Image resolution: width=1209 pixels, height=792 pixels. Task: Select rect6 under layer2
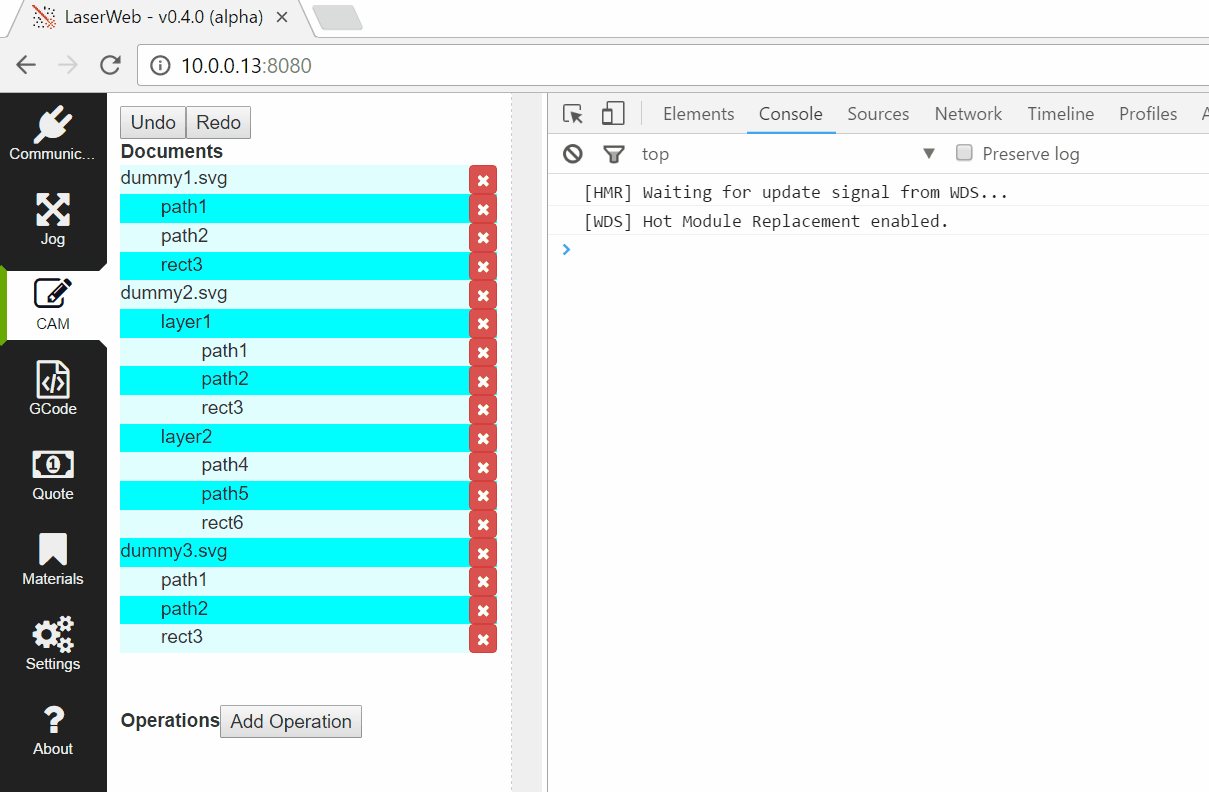tap(294, 524)
